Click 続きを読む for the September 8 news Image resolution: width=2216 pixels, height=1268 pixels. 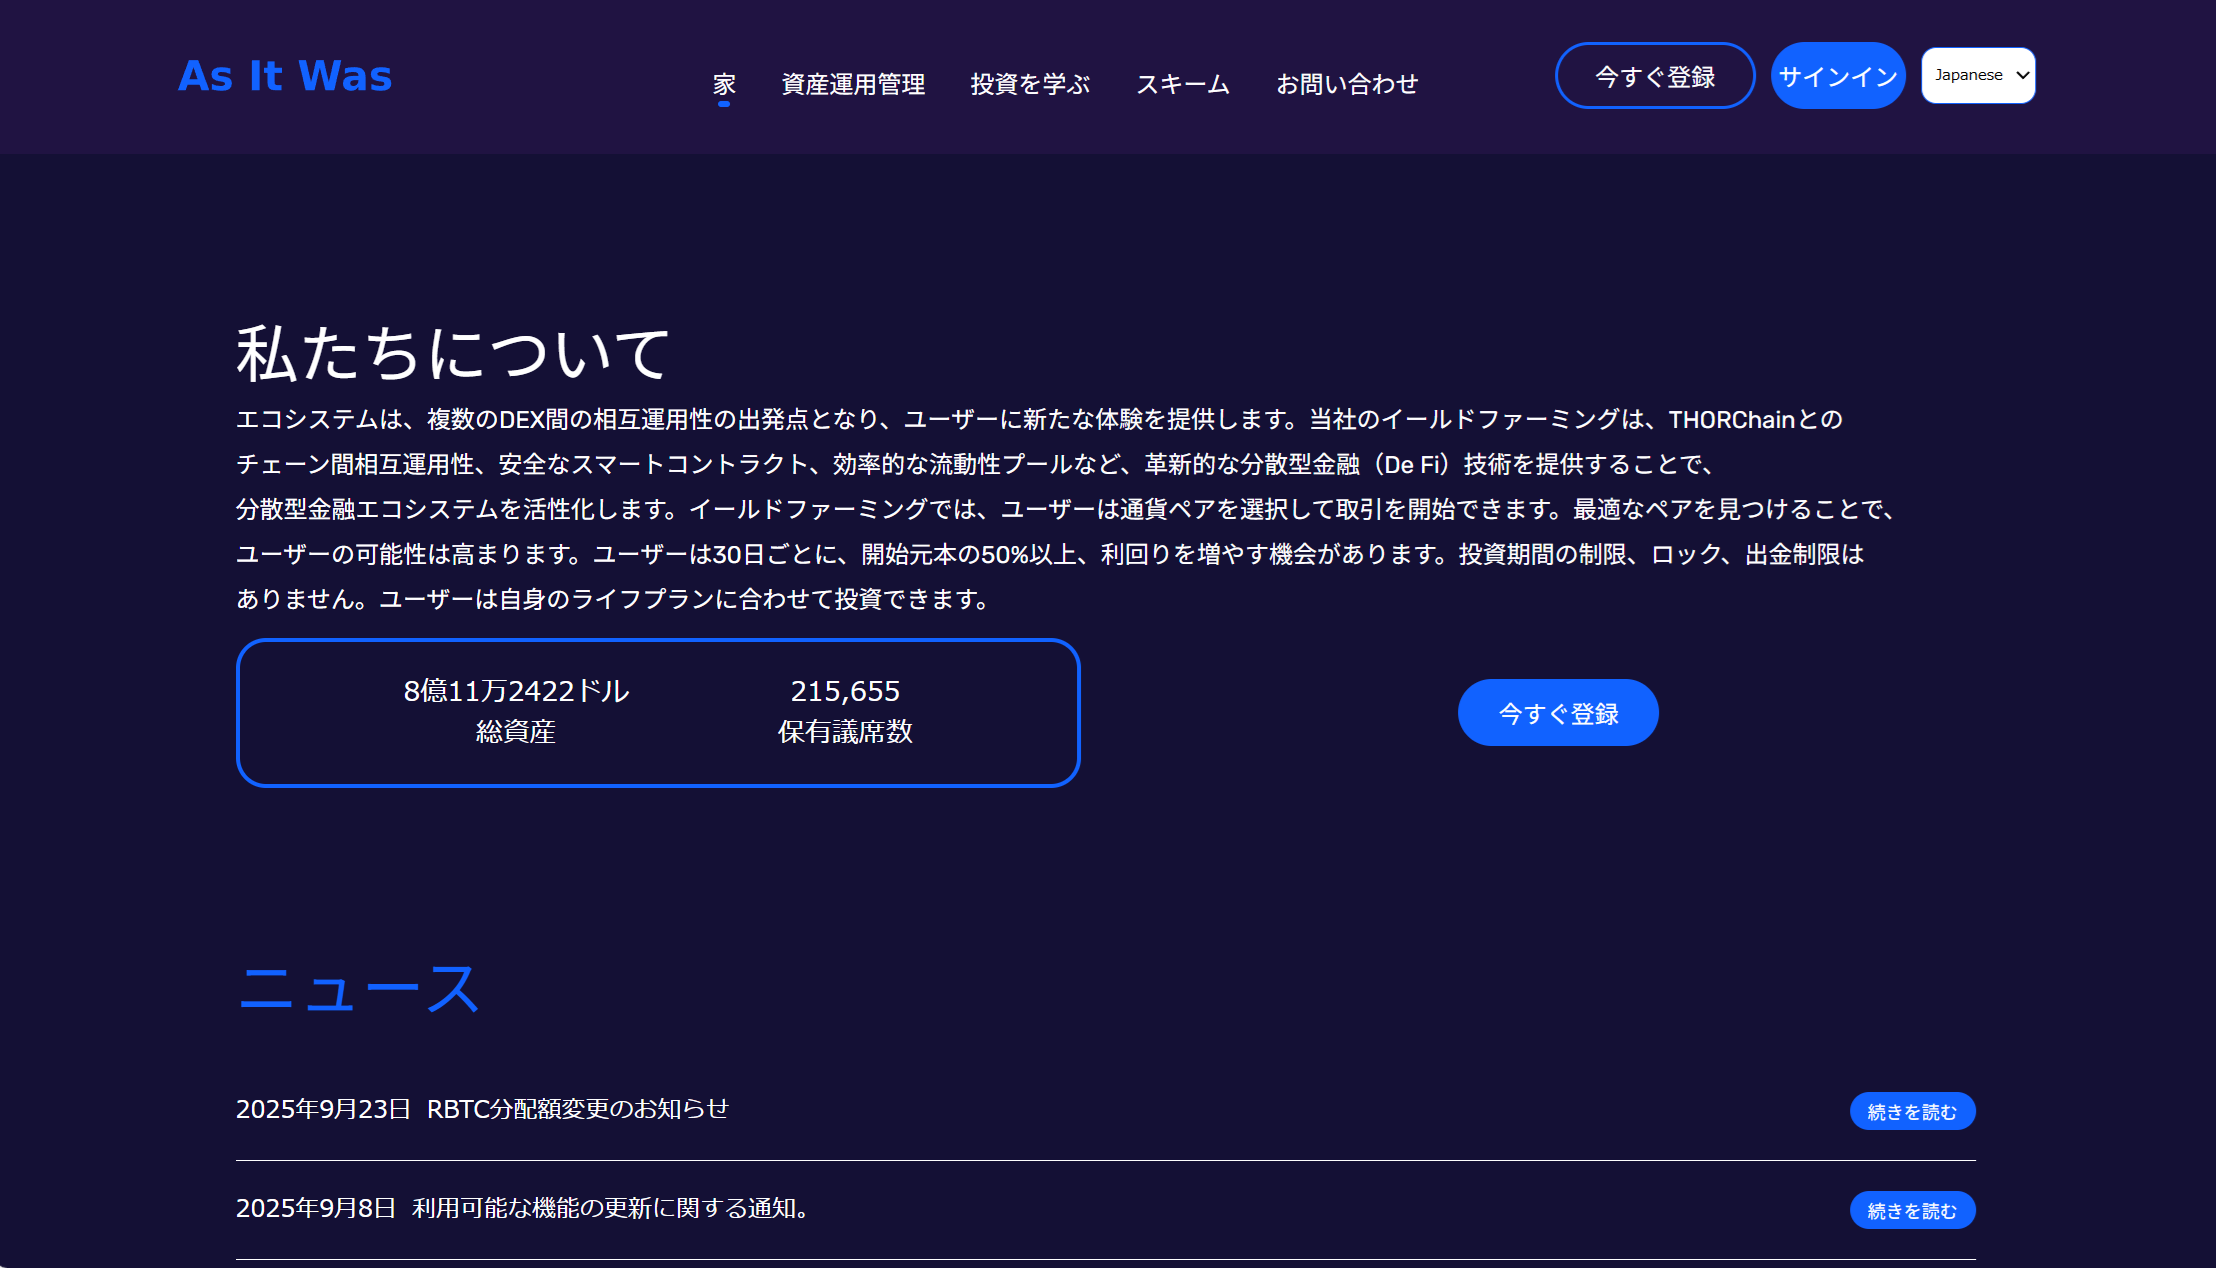1912,1210
